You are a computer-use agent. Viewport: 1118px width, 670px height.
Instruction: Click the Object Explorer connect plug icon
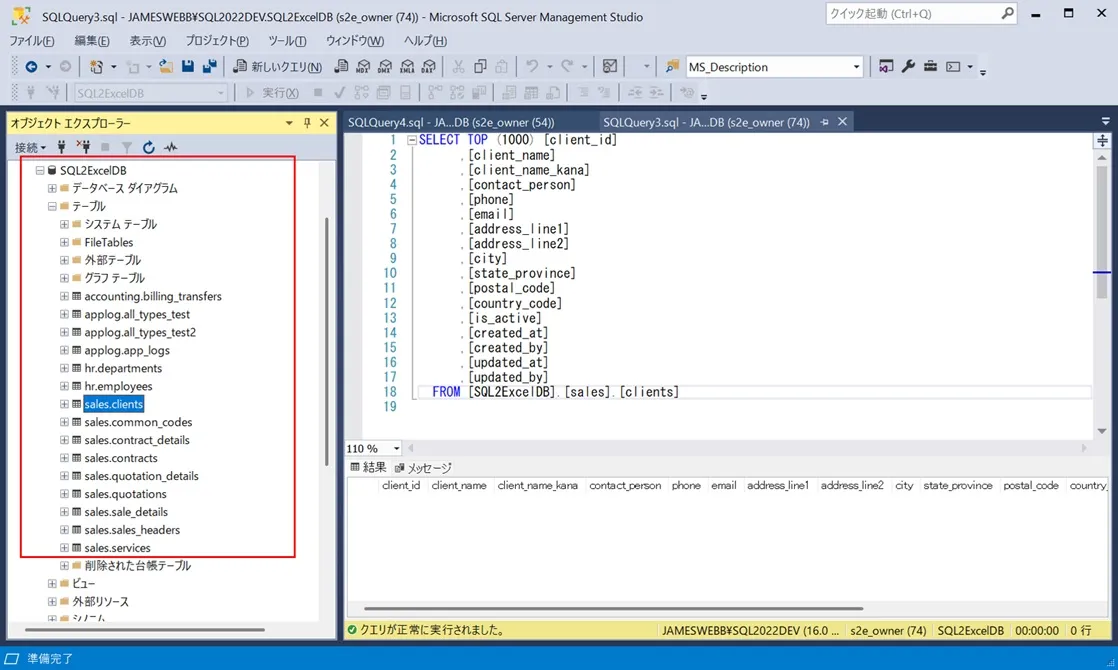[61, 147]
